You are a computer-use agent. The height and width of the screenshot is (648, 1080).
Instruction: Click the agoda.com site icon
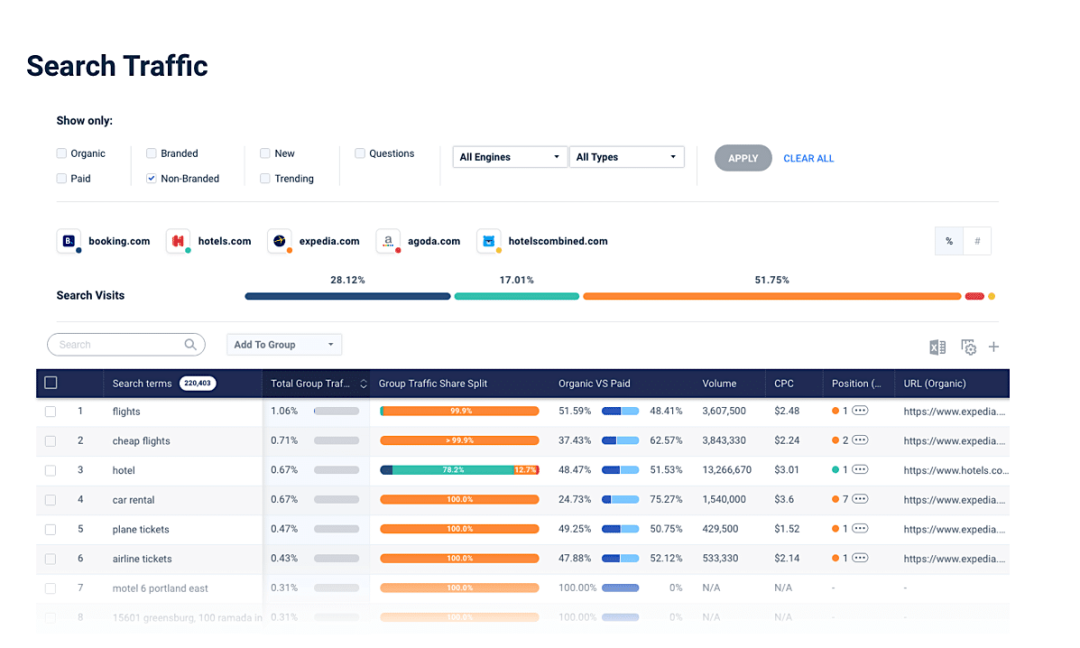point(388,241)
